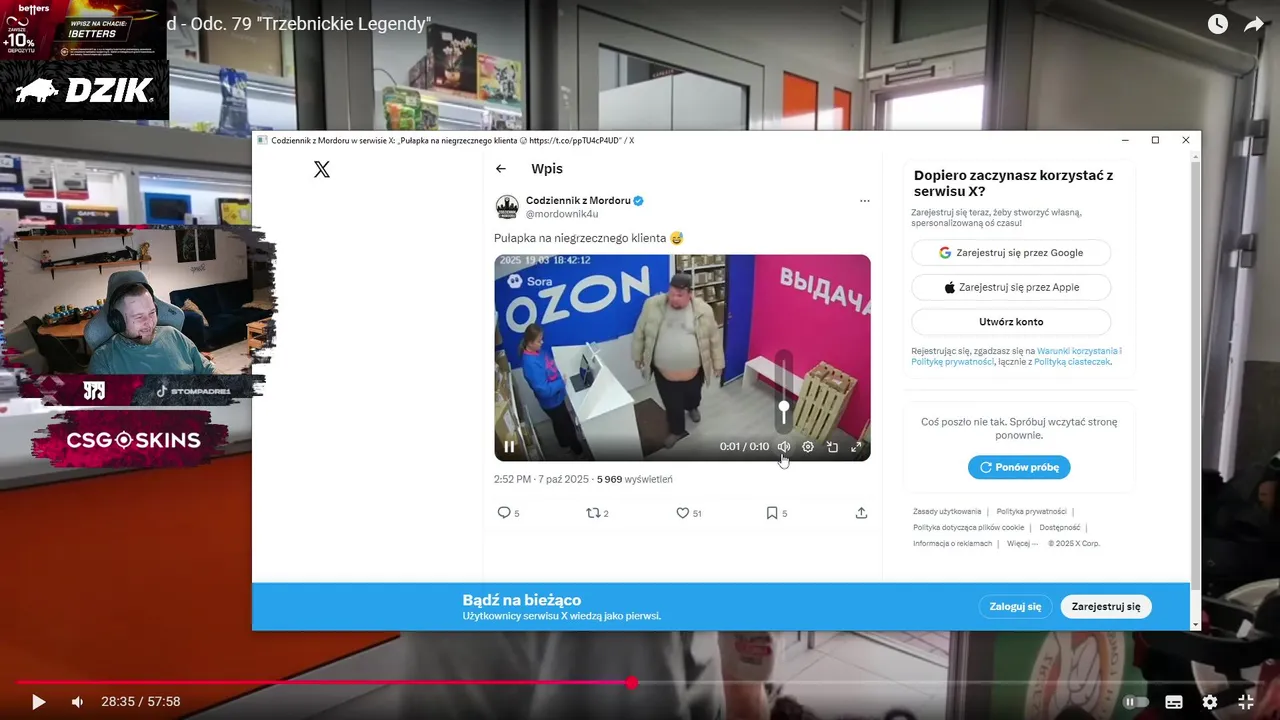Open Polityka dotycząca plików cookie link

(x=968, y=528)
